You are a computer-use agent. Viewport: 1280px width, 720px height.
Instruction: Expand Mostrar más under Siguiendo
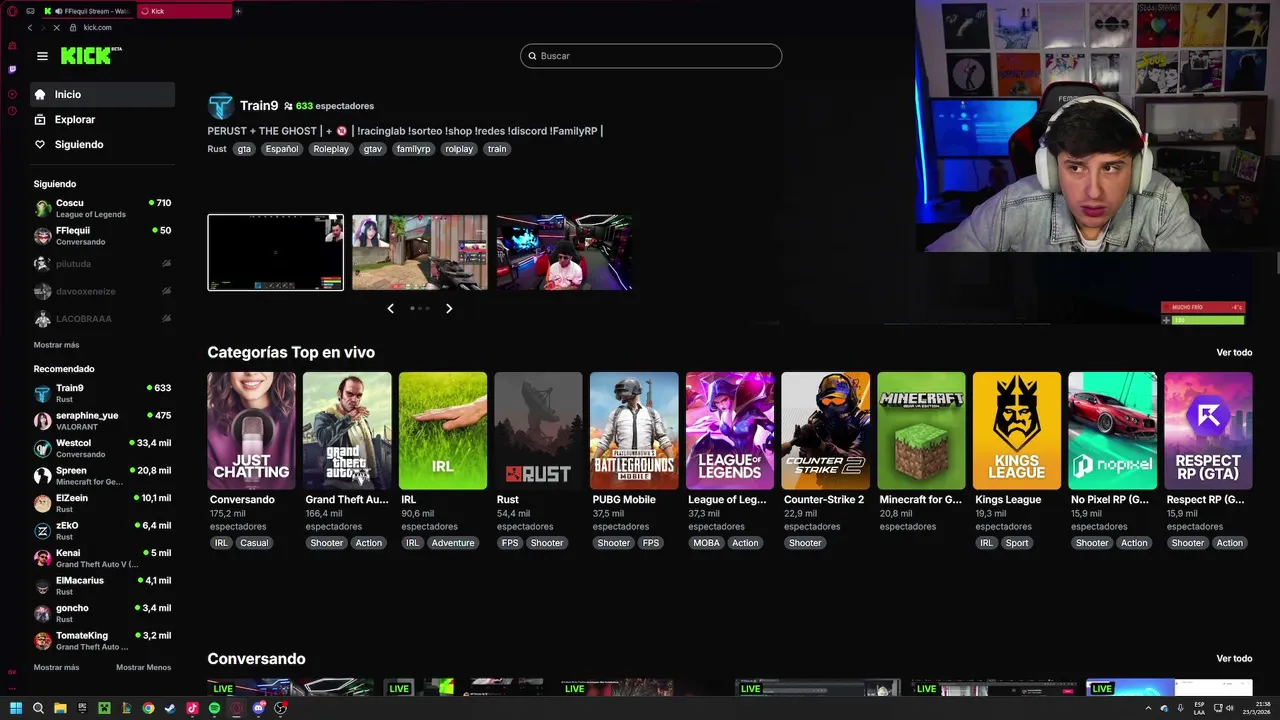click(56, 345)
